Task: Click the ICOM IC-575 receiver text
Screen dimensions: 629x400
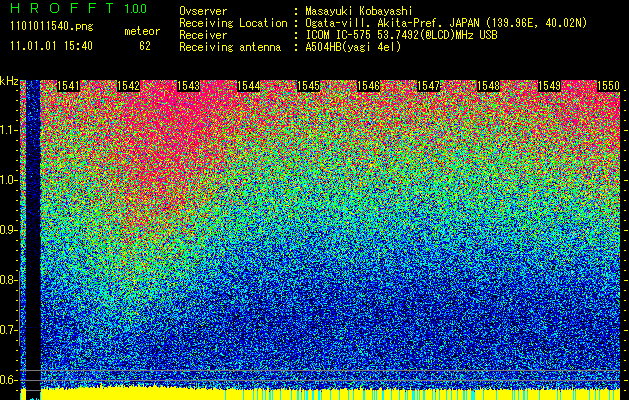Action: point(402,35)
